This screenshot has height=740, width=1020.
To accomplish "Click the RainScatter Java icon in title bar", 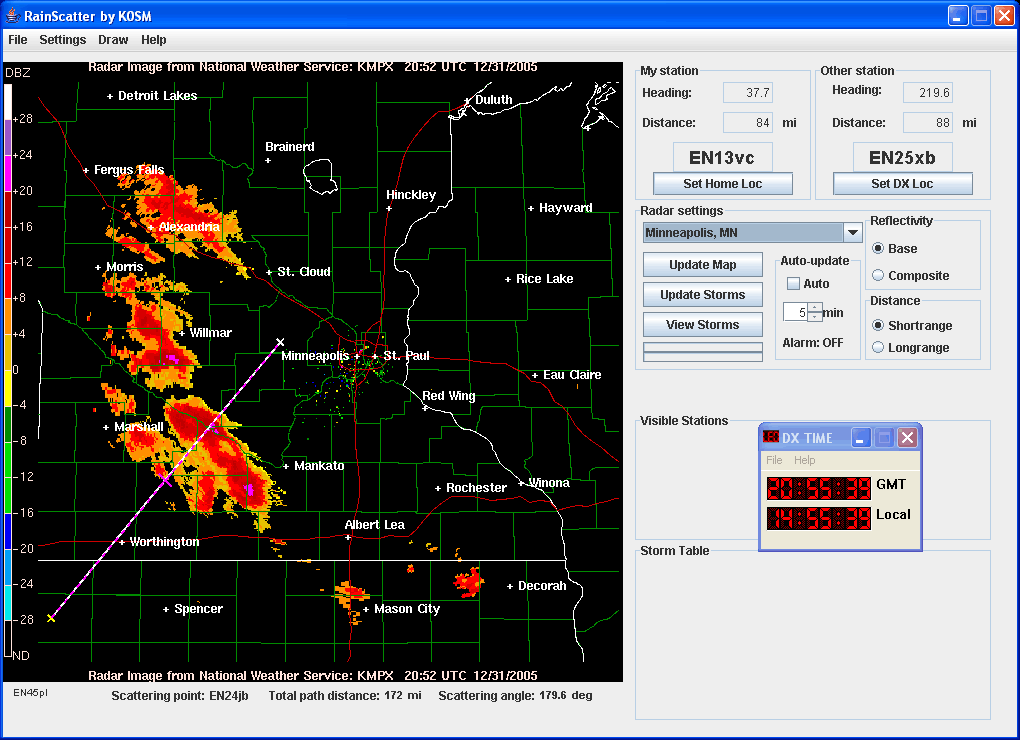I will (x=12, y=16).
